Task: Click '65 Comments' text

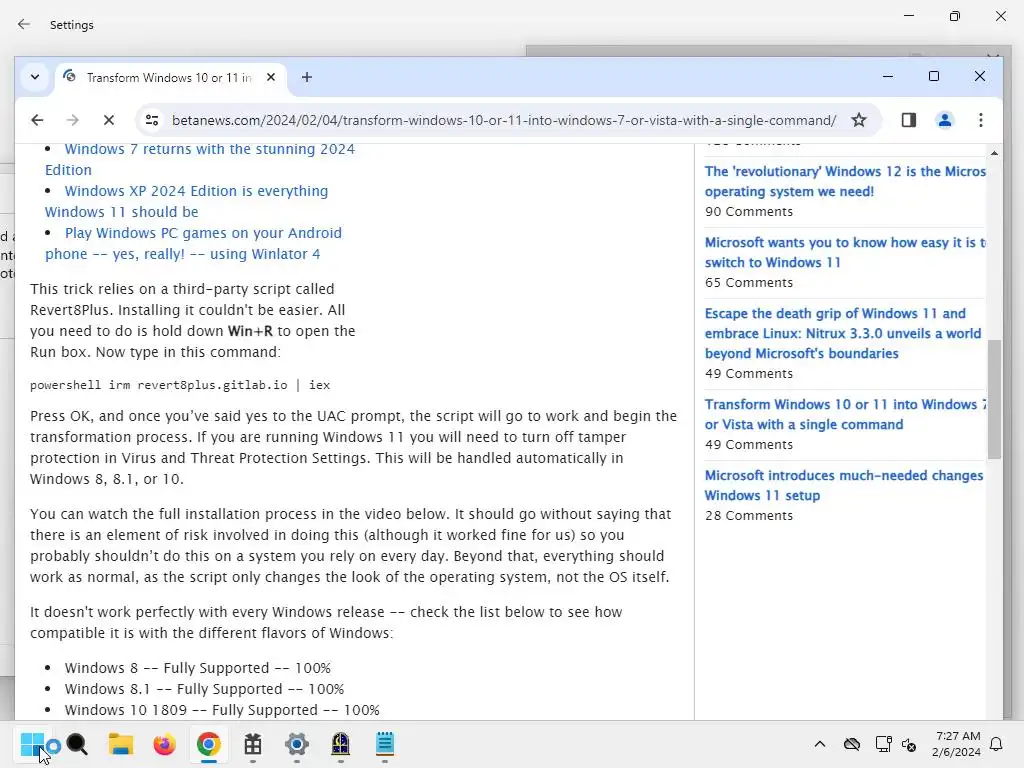Action: coord(748,283)
